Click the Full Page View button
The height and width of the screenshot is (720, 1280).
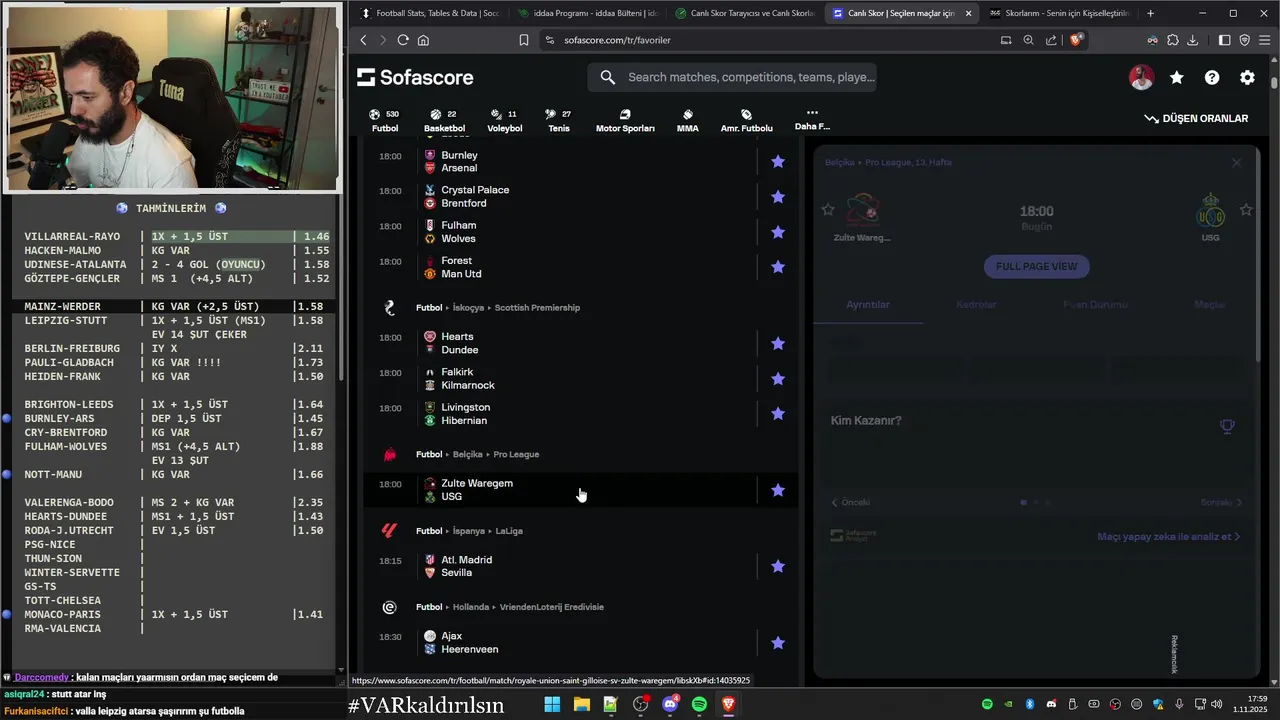click(x=1036, y=266)
